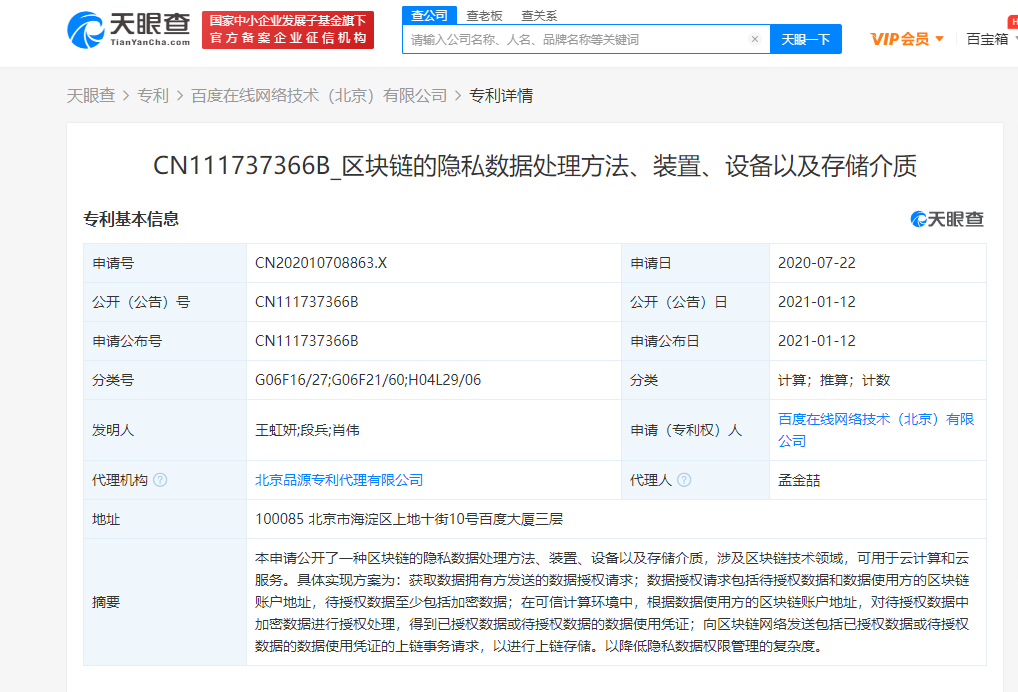
Task: Click the 天眼查 breadcrumb link
Action: pos(91,95)
